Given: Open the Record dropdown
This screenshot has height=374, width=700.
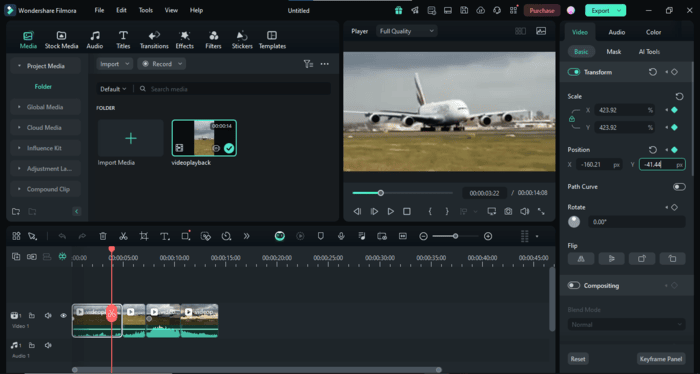Looking at the screenshot, I should [x=162, y=64].
